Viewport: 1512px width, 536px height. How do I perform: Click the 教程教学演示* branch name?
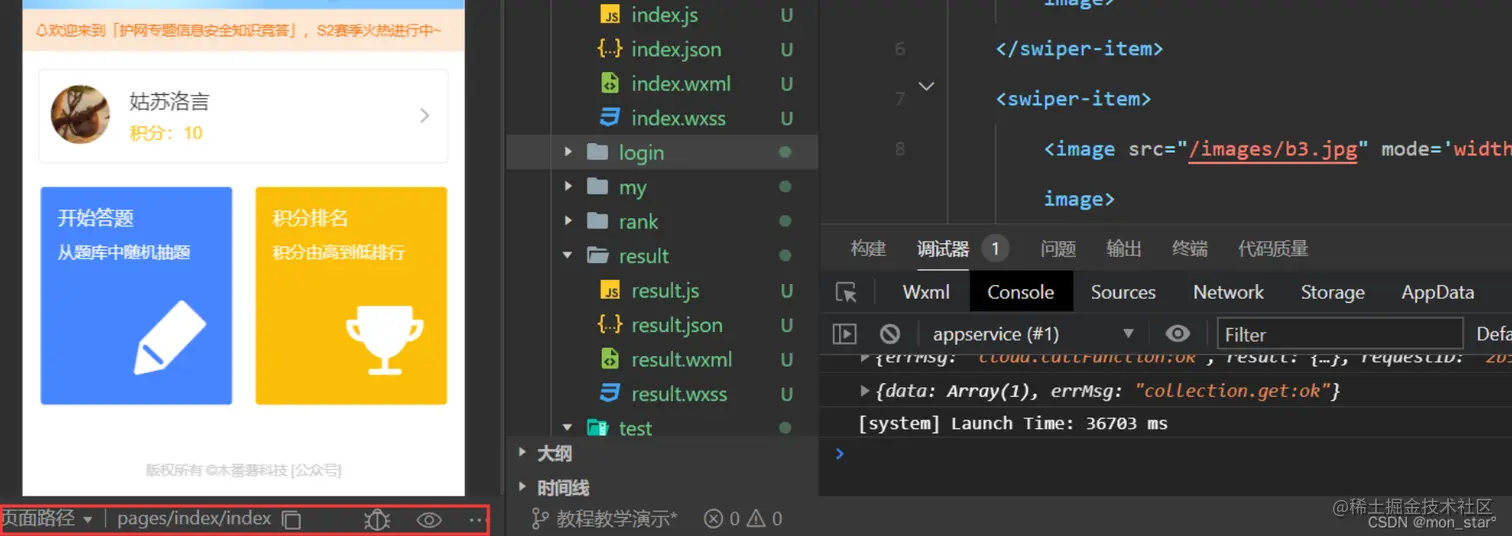[x=617, y=519]
